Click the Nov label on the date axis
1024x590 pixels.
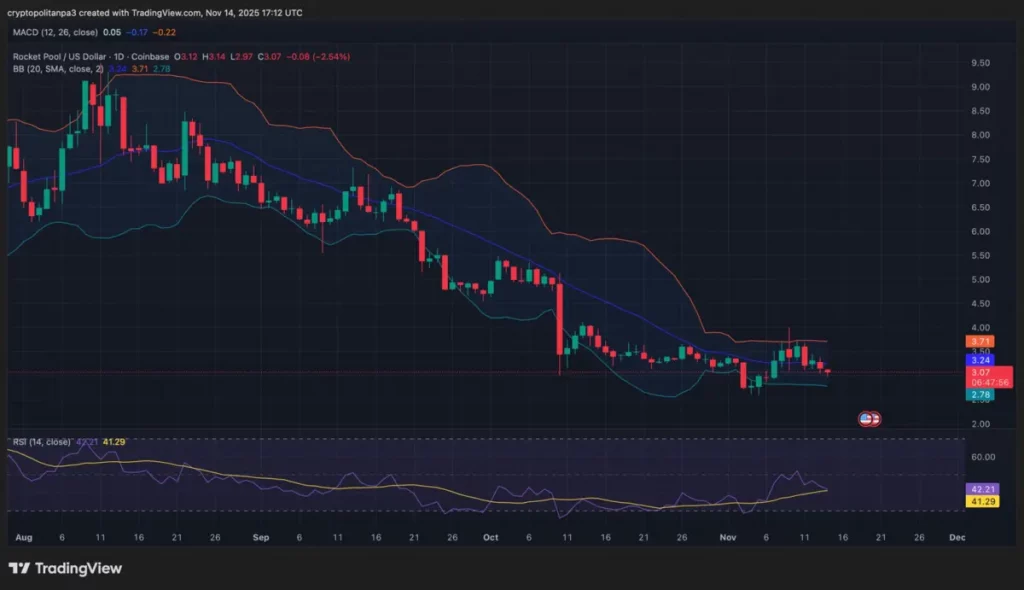coord(727,537)
